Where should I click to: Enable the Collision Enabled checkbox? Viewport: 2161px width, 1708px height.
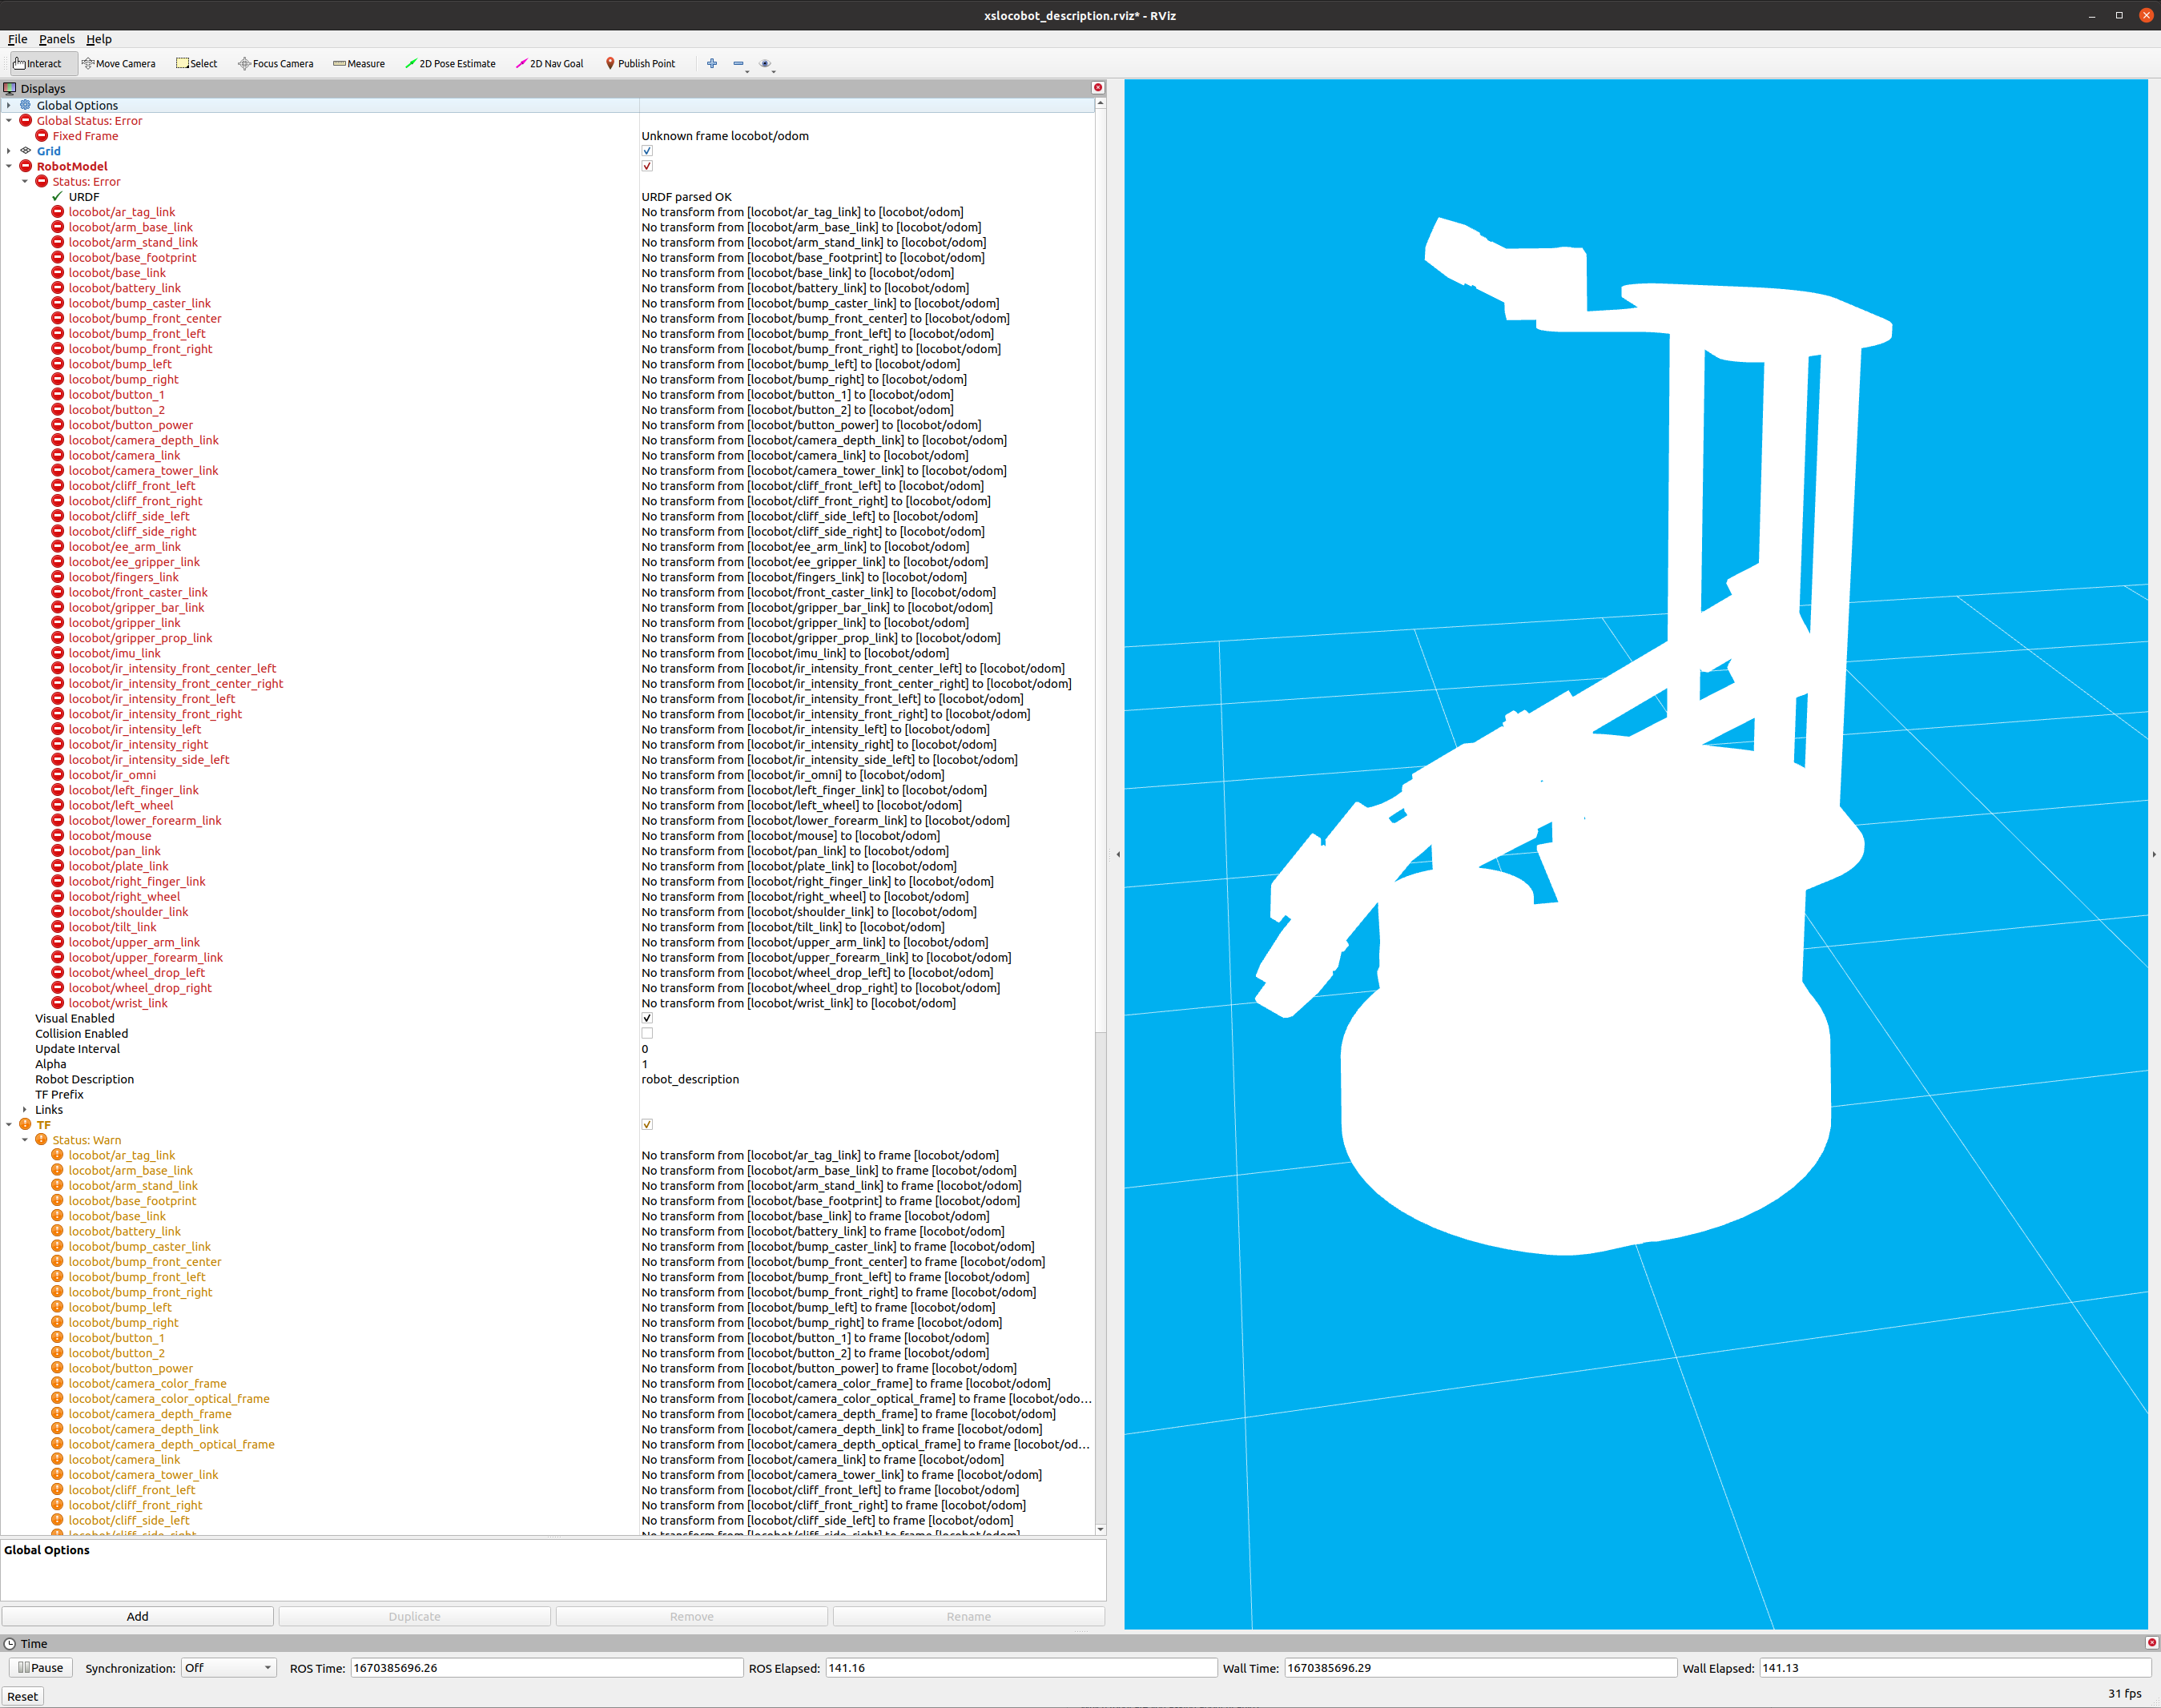(x=647, y=1033)
